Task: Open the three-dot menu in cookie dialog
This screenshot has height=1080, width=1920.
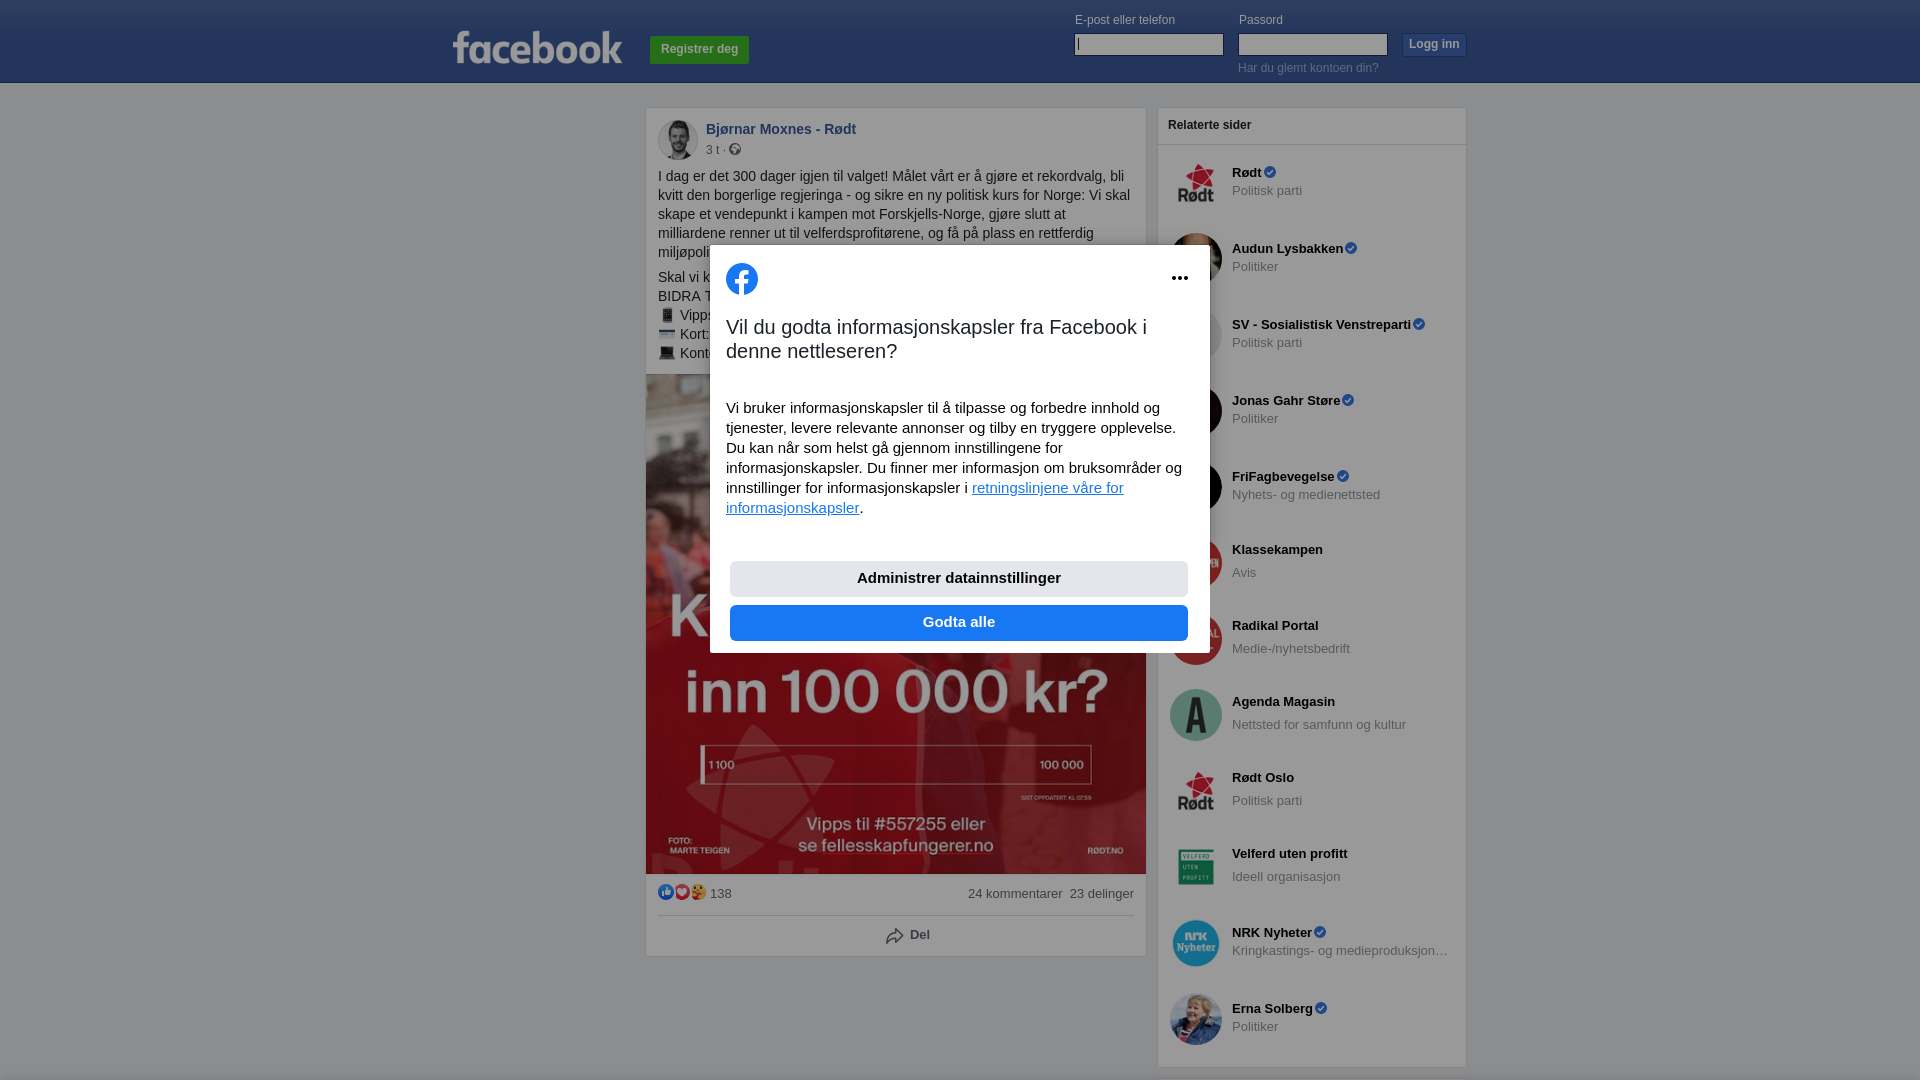Action: pos(1180,278)
